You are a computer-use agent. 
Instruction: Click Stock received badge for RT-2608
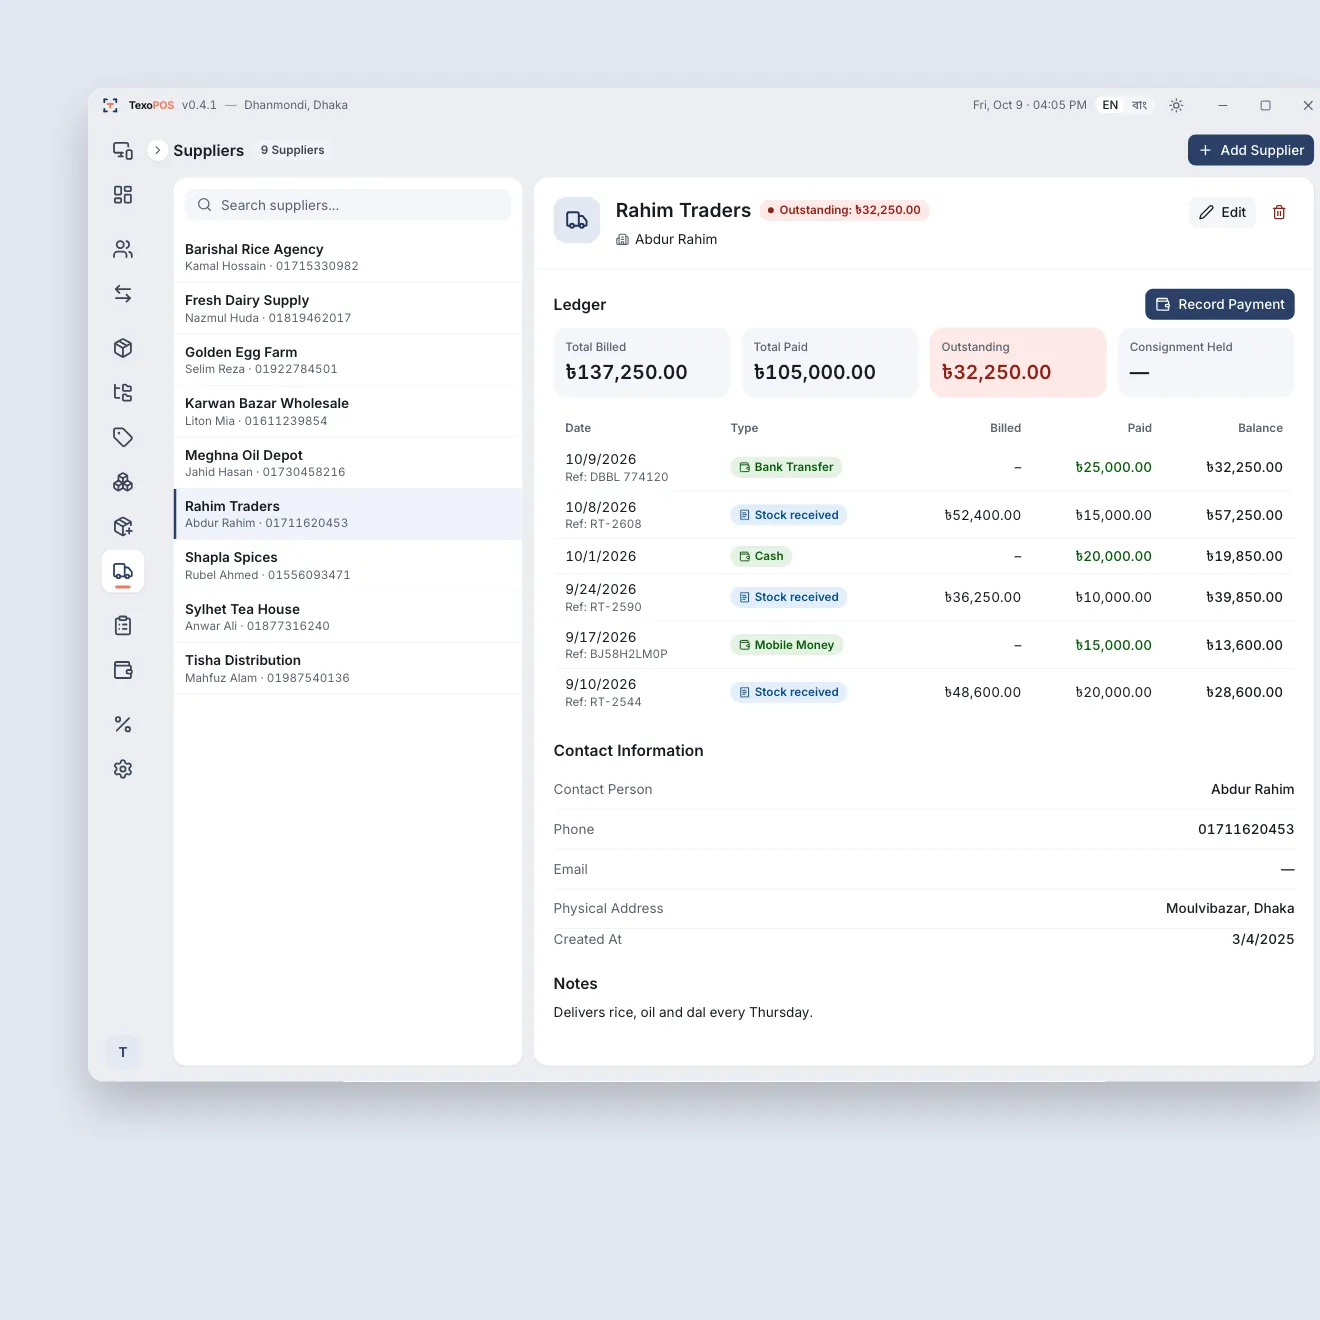[789, 515]
